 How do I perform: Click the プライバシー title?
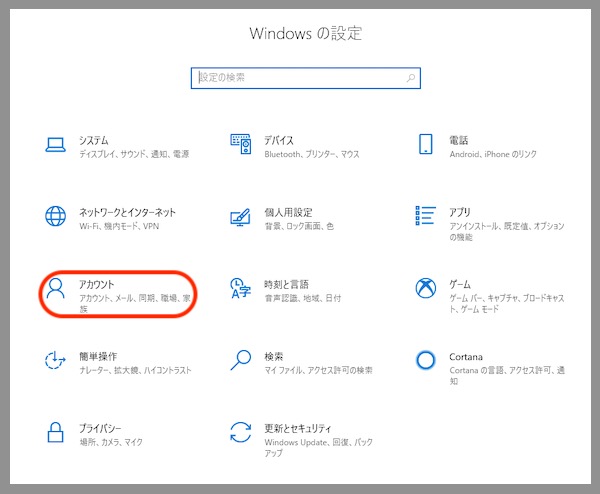100,429
